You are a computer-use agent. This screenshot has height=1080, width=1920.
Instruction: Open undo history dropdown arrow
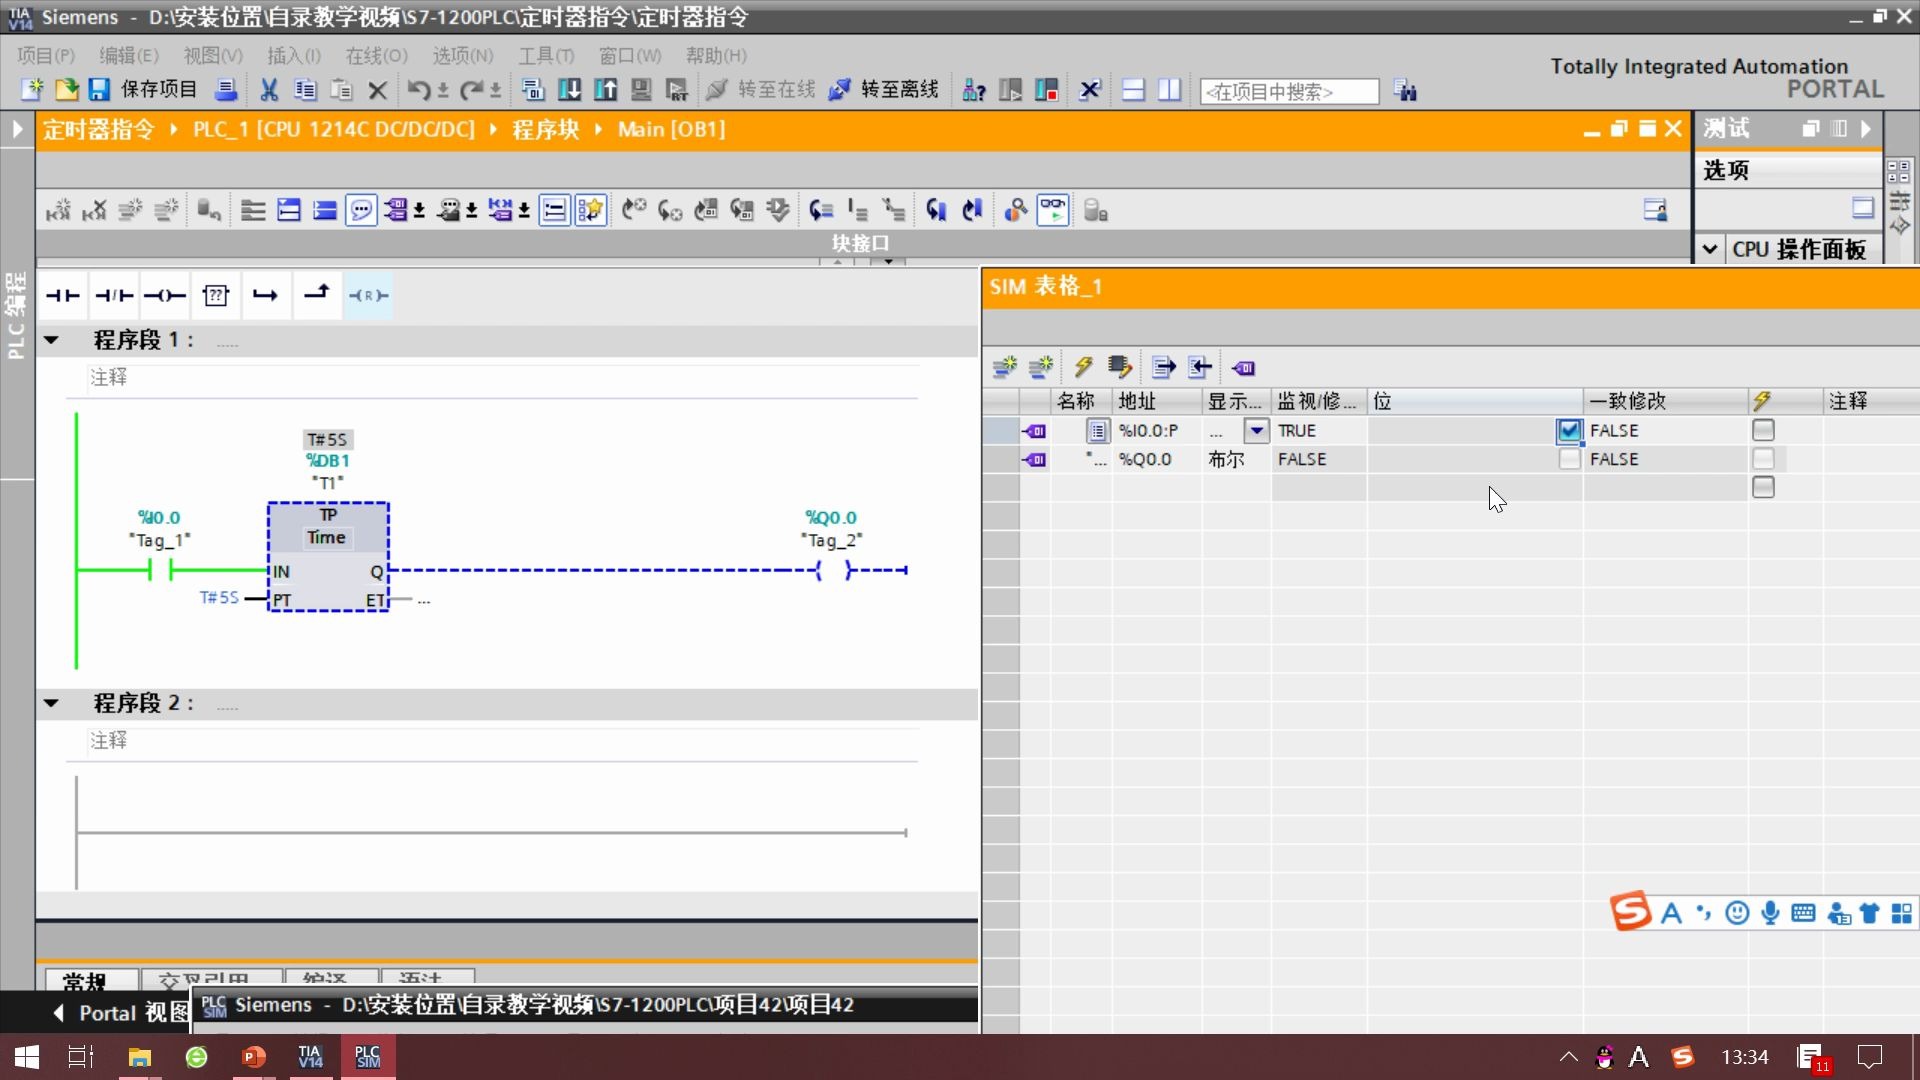(443, 92)
